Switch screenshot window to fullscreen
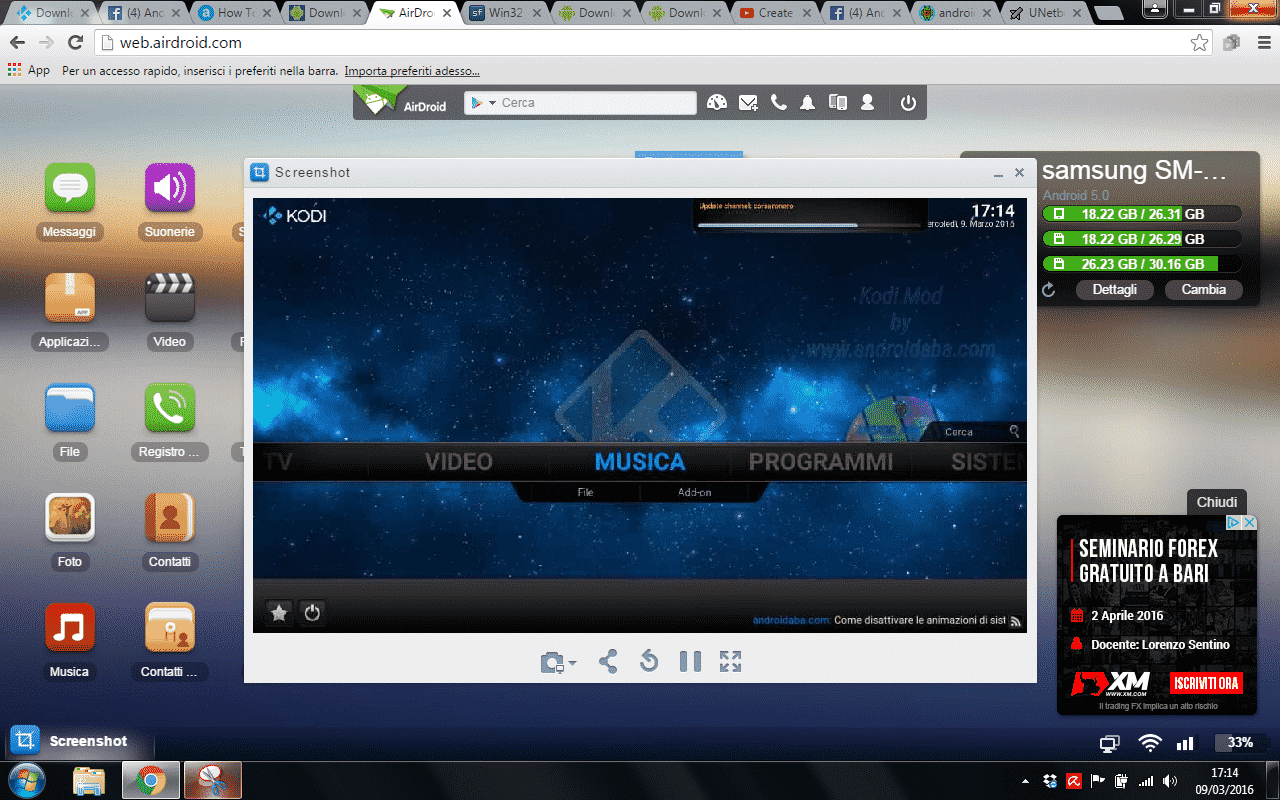 [x=731, y=661]
